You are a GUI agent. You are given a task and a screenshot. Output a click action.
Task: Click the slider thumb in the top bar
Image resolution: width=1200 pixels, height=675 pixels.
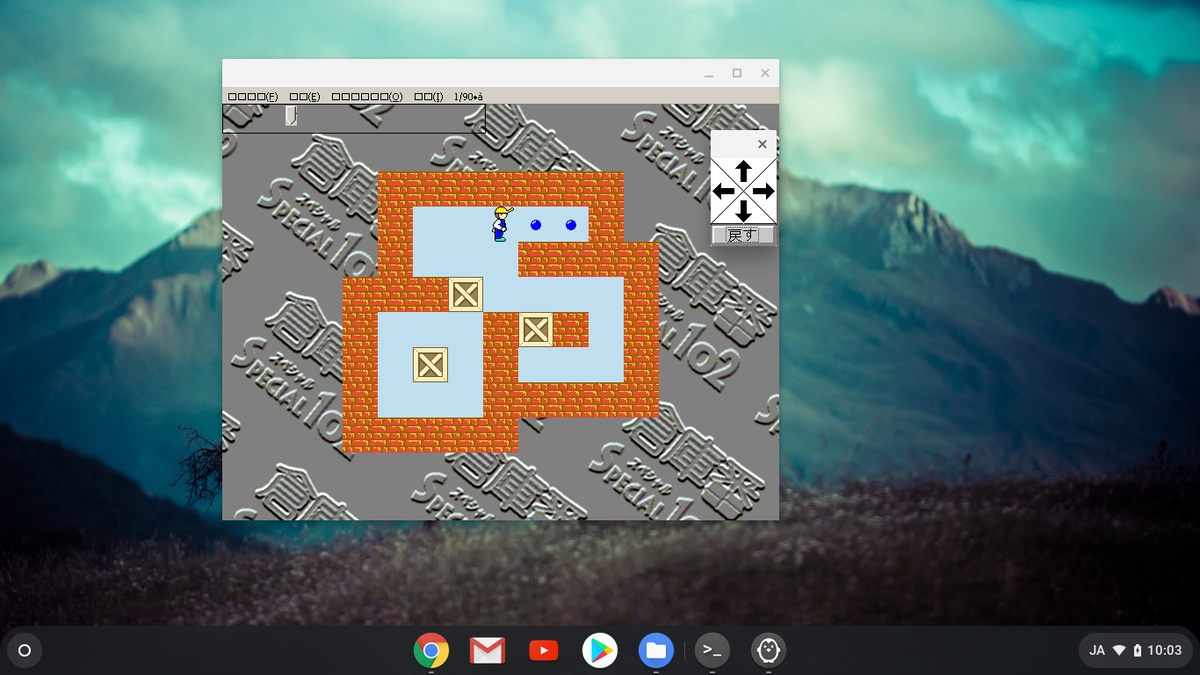(291, 116)
